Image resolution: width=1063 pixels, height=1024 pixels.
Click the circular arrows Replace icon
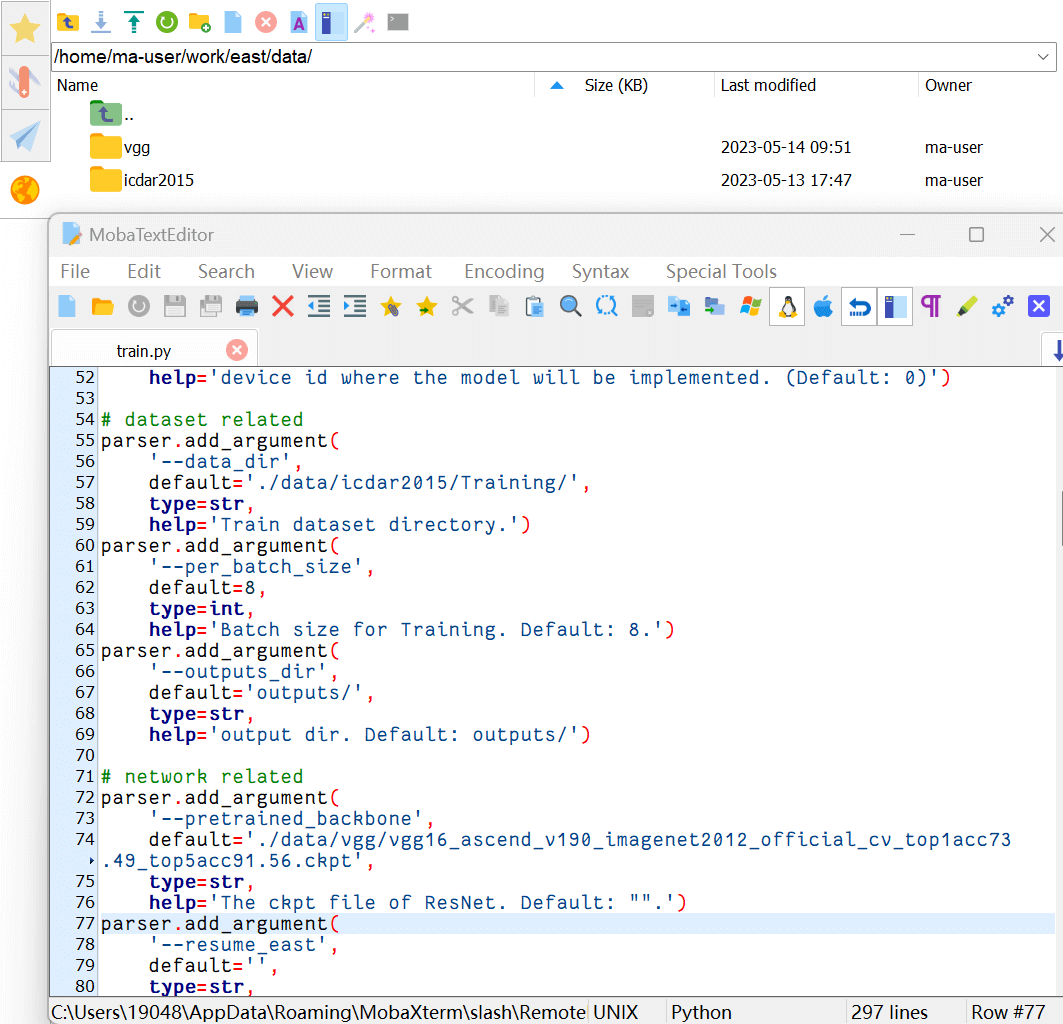[x=607, y=307]
